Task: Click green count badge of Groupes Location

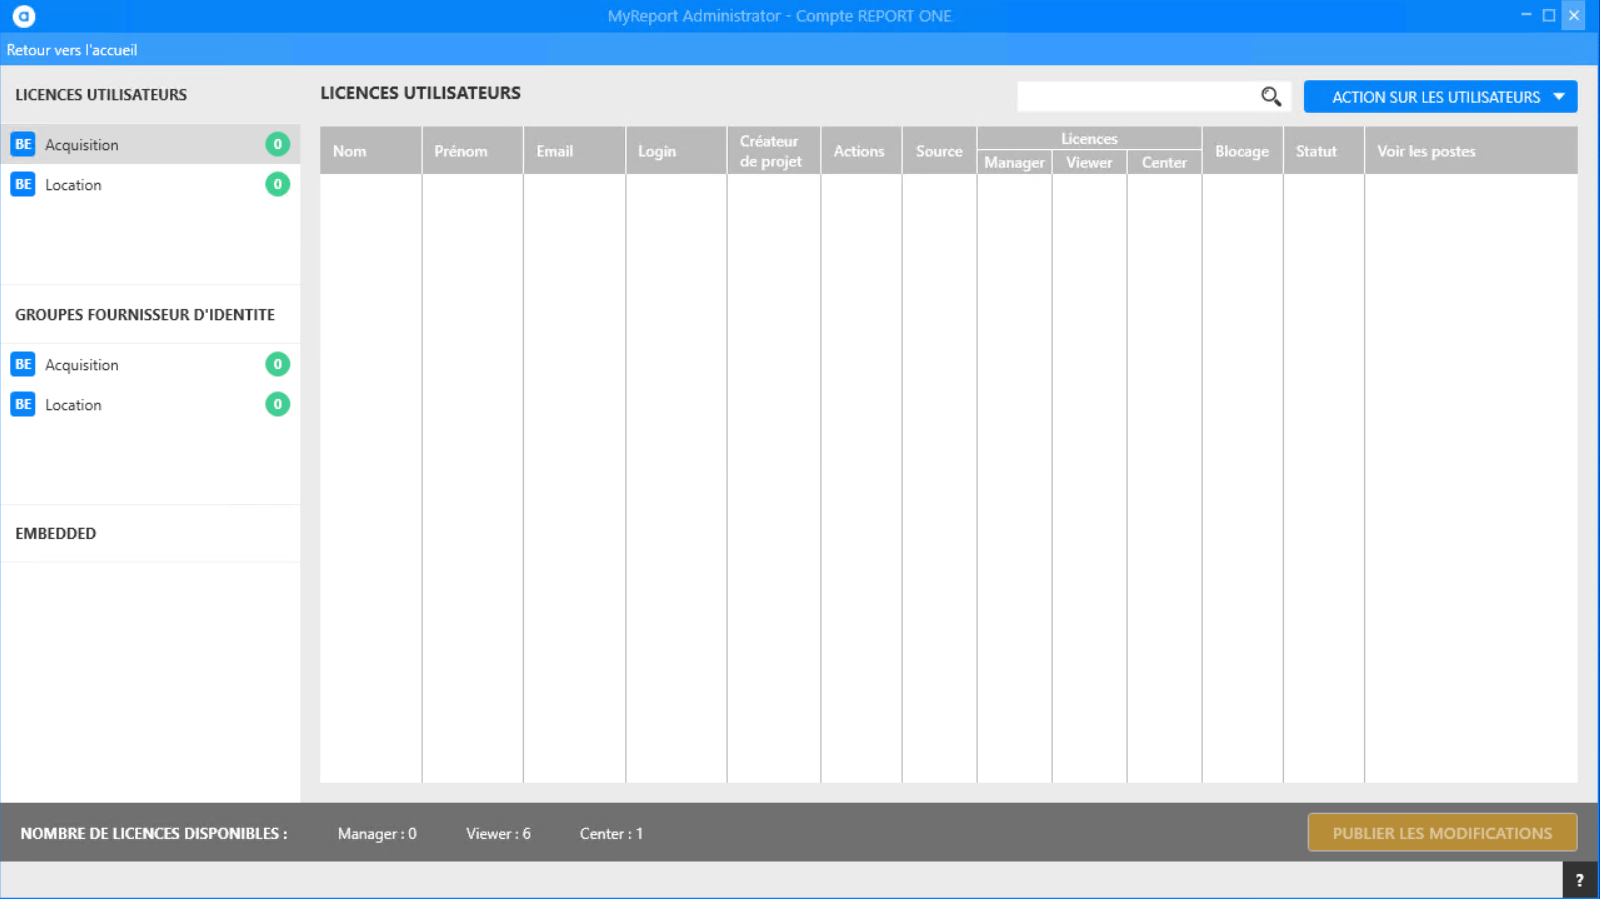Action: tap(277, 404)
